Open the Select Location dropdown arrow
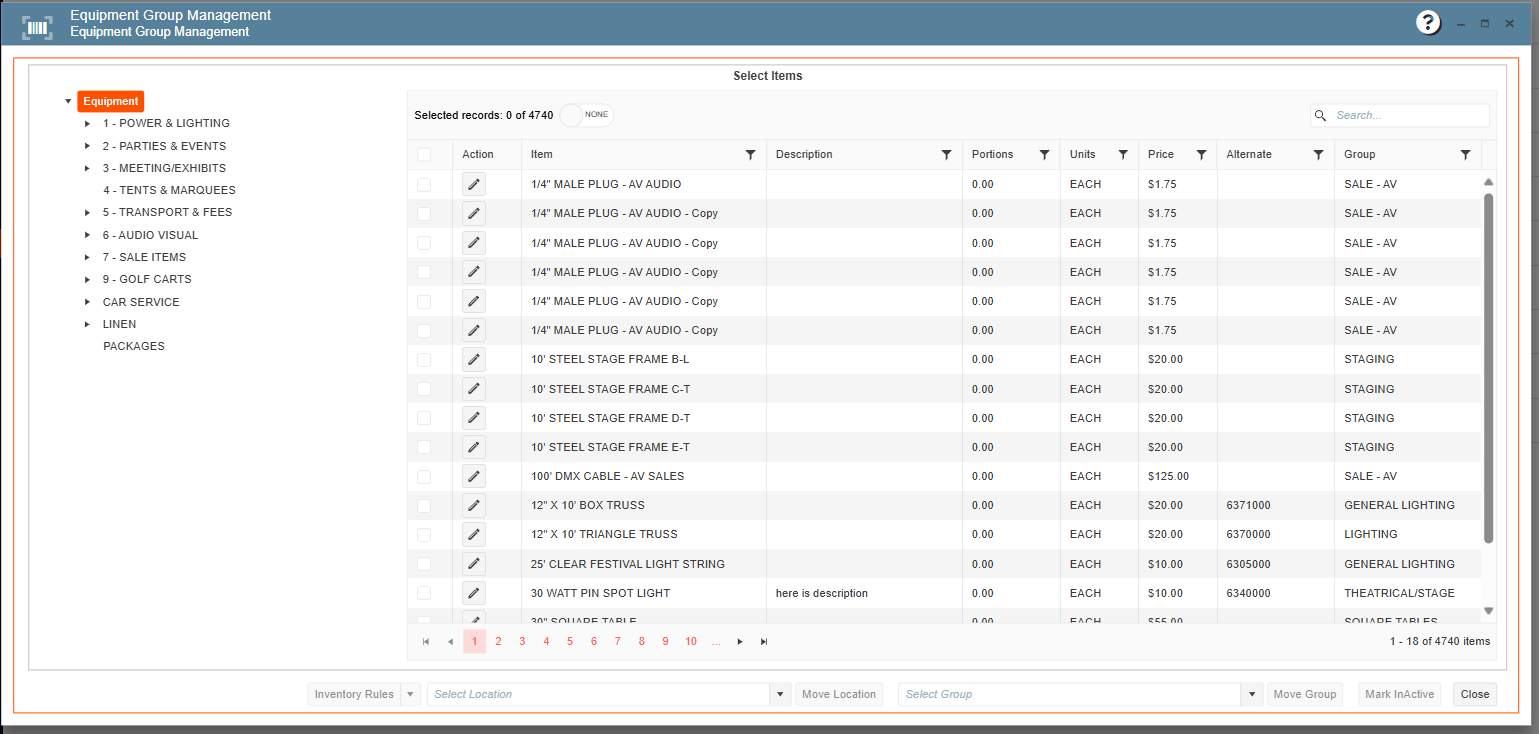The height and width of the screenshot is (734, 1539). 780,694
